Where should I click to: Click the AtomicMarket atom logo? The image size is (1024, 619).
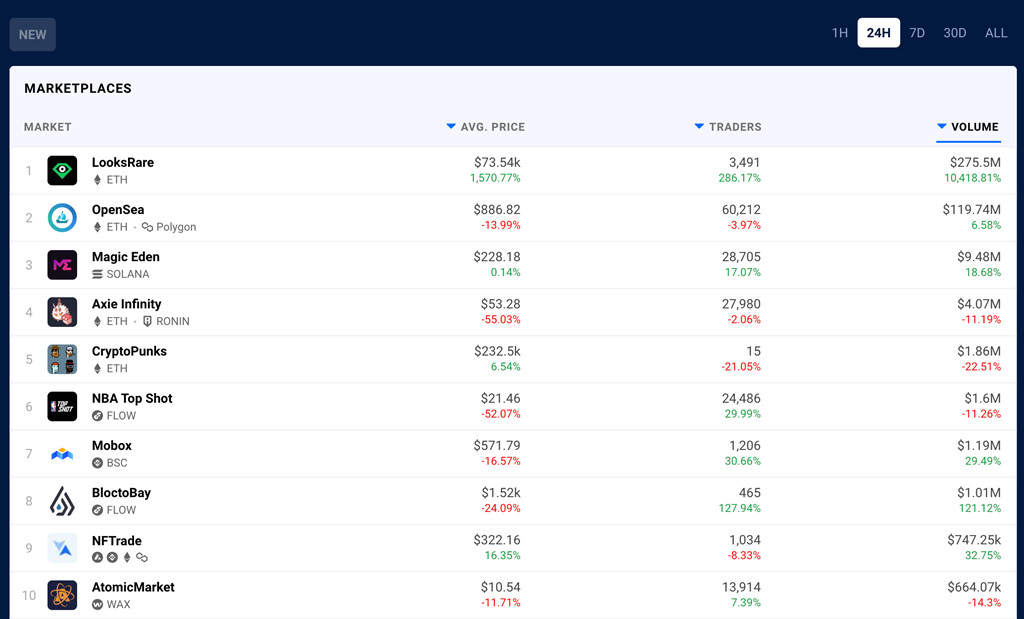[62, 595]
